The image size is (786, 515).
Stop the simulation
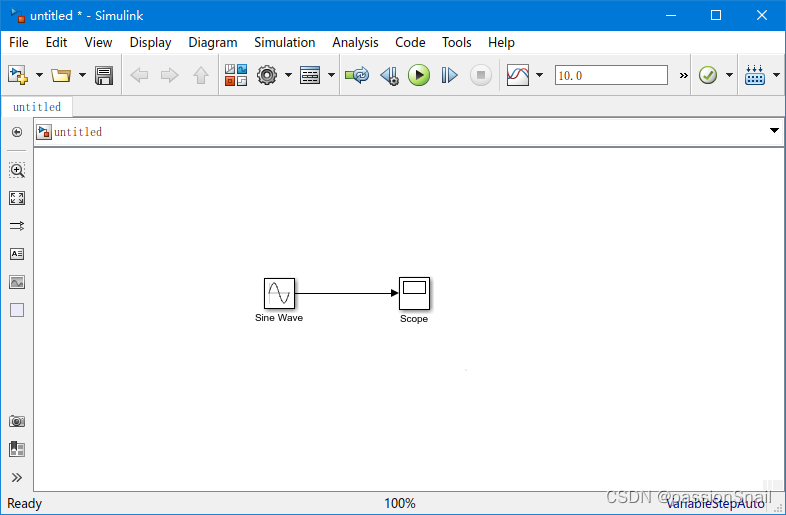pyautogui.click(x=480, y=75)
